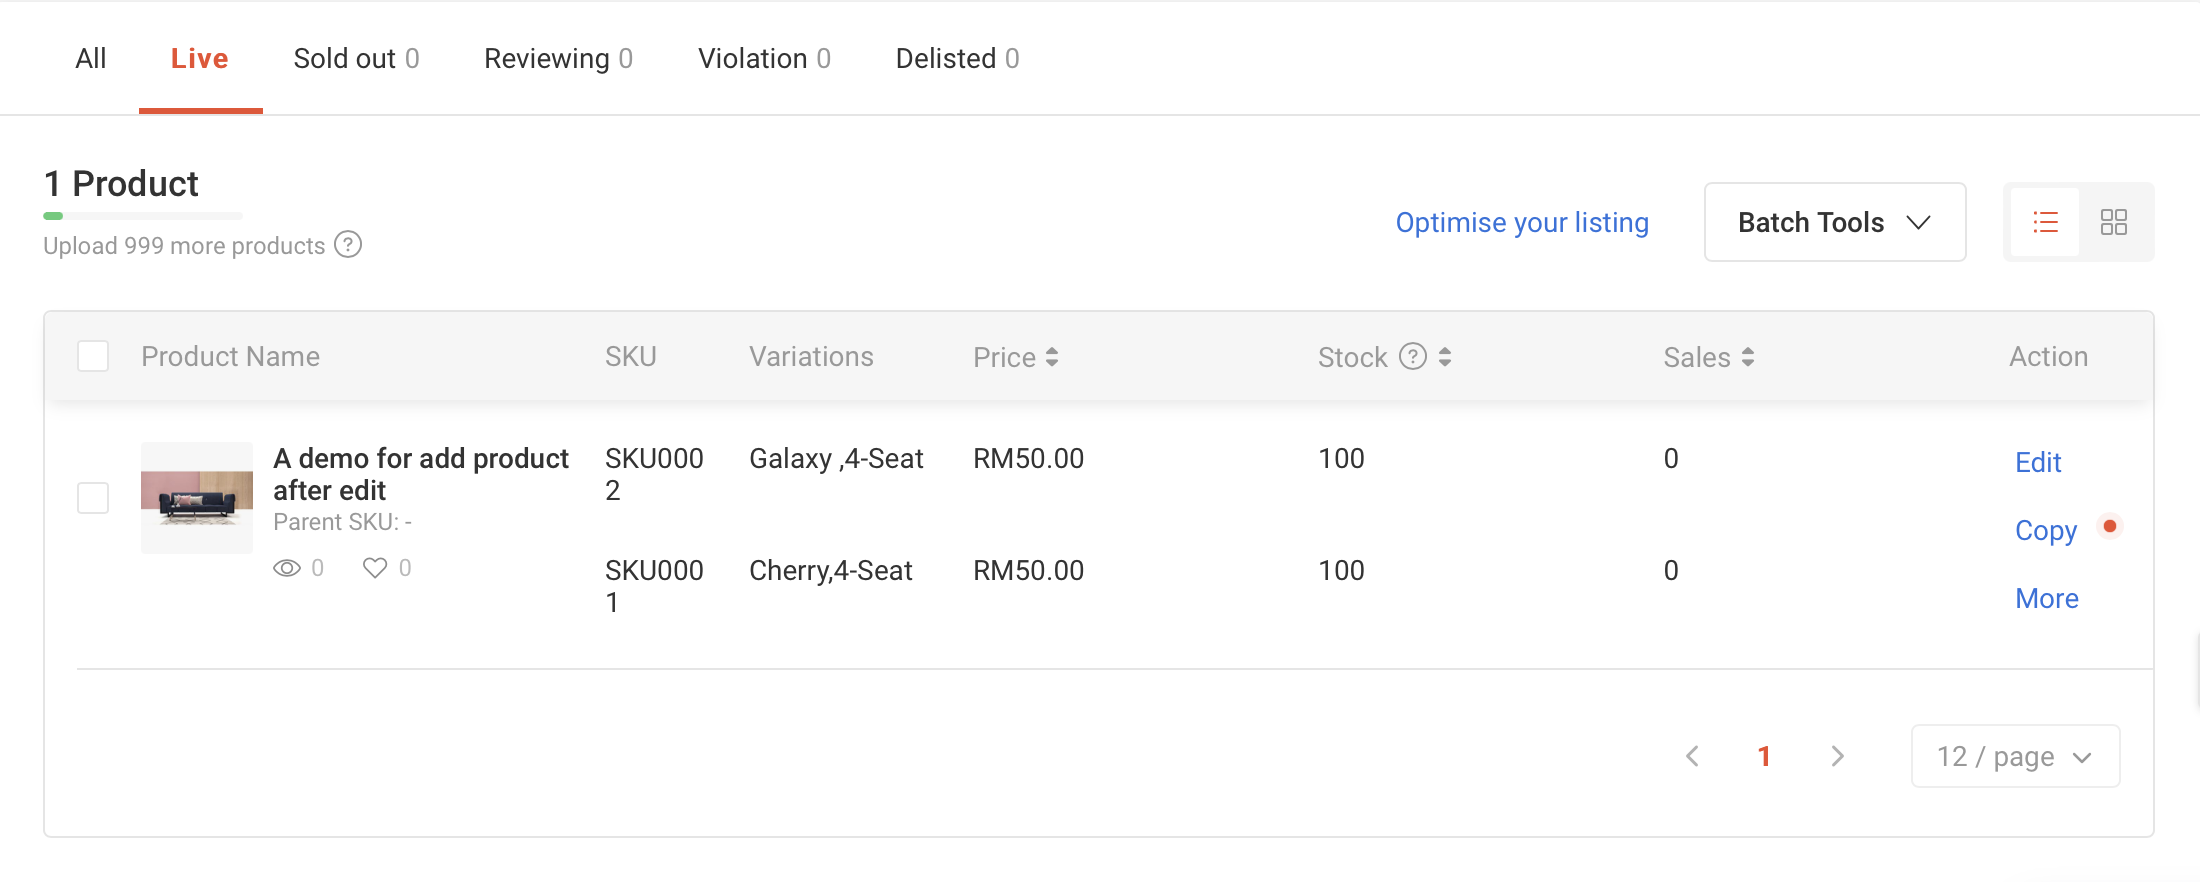Click the Optimise your listing link
This screenshot has height=882, width=2200.
[1522, 222]
